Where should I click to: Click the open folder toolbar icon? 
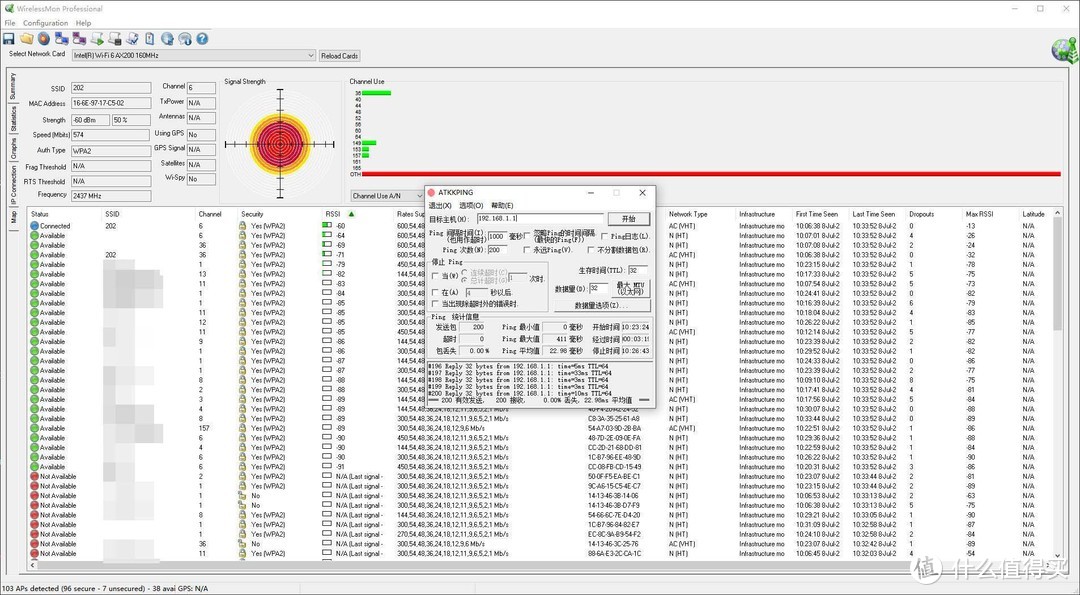point(26,39)
